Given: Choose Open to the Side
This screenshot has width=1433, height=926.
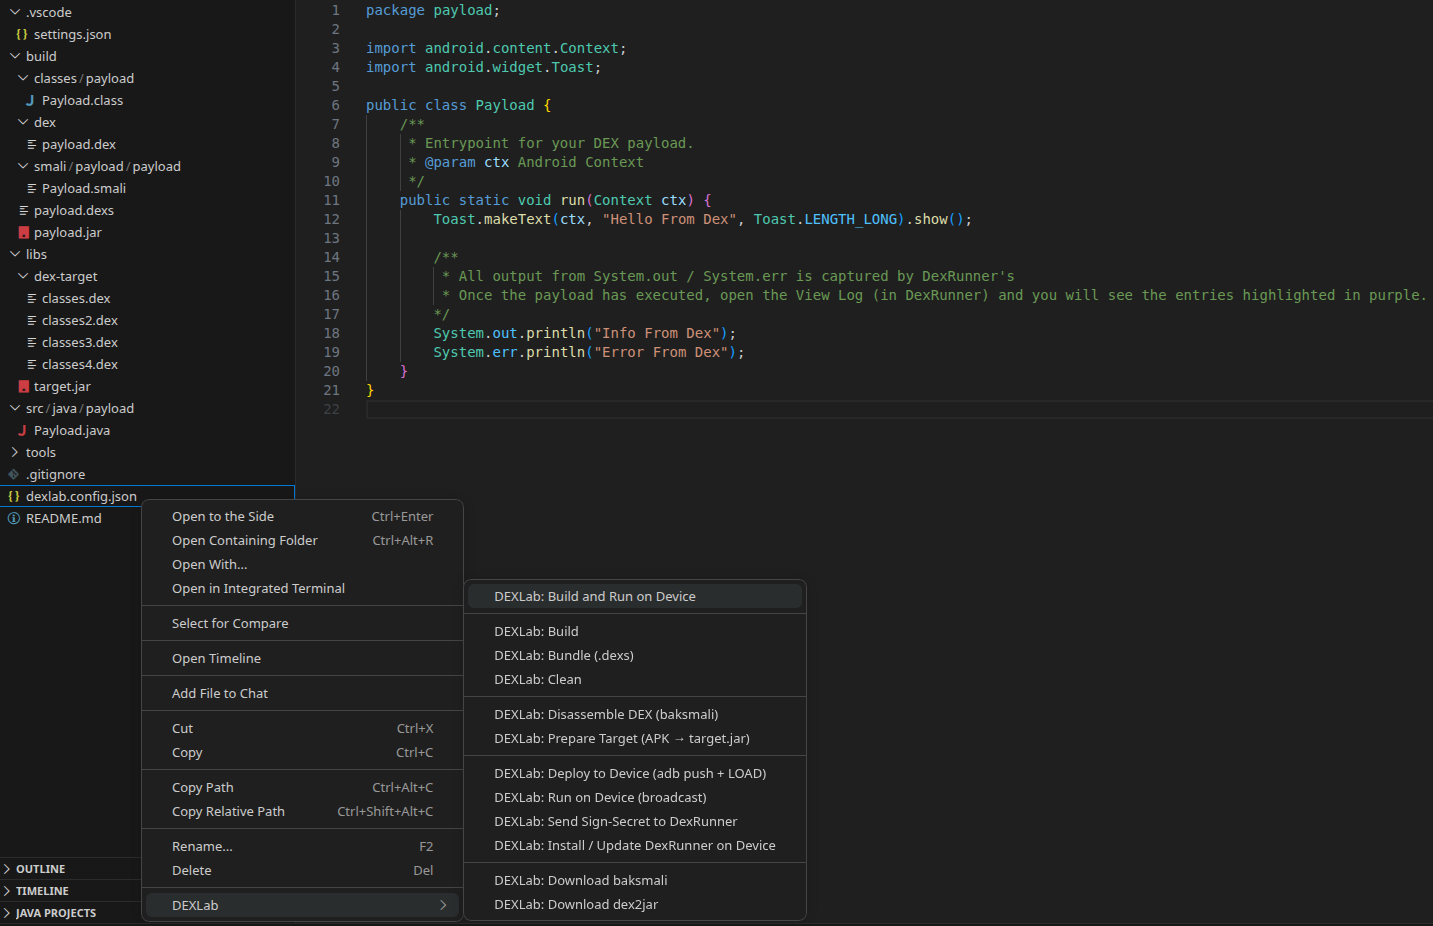Looking at the screenshot, I should [302, 516].
